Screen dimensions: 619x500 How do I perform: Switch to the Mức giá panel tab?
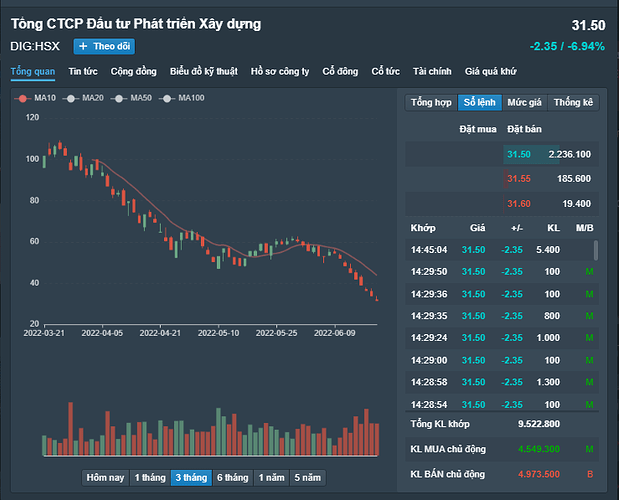click(x=524, y=102)
